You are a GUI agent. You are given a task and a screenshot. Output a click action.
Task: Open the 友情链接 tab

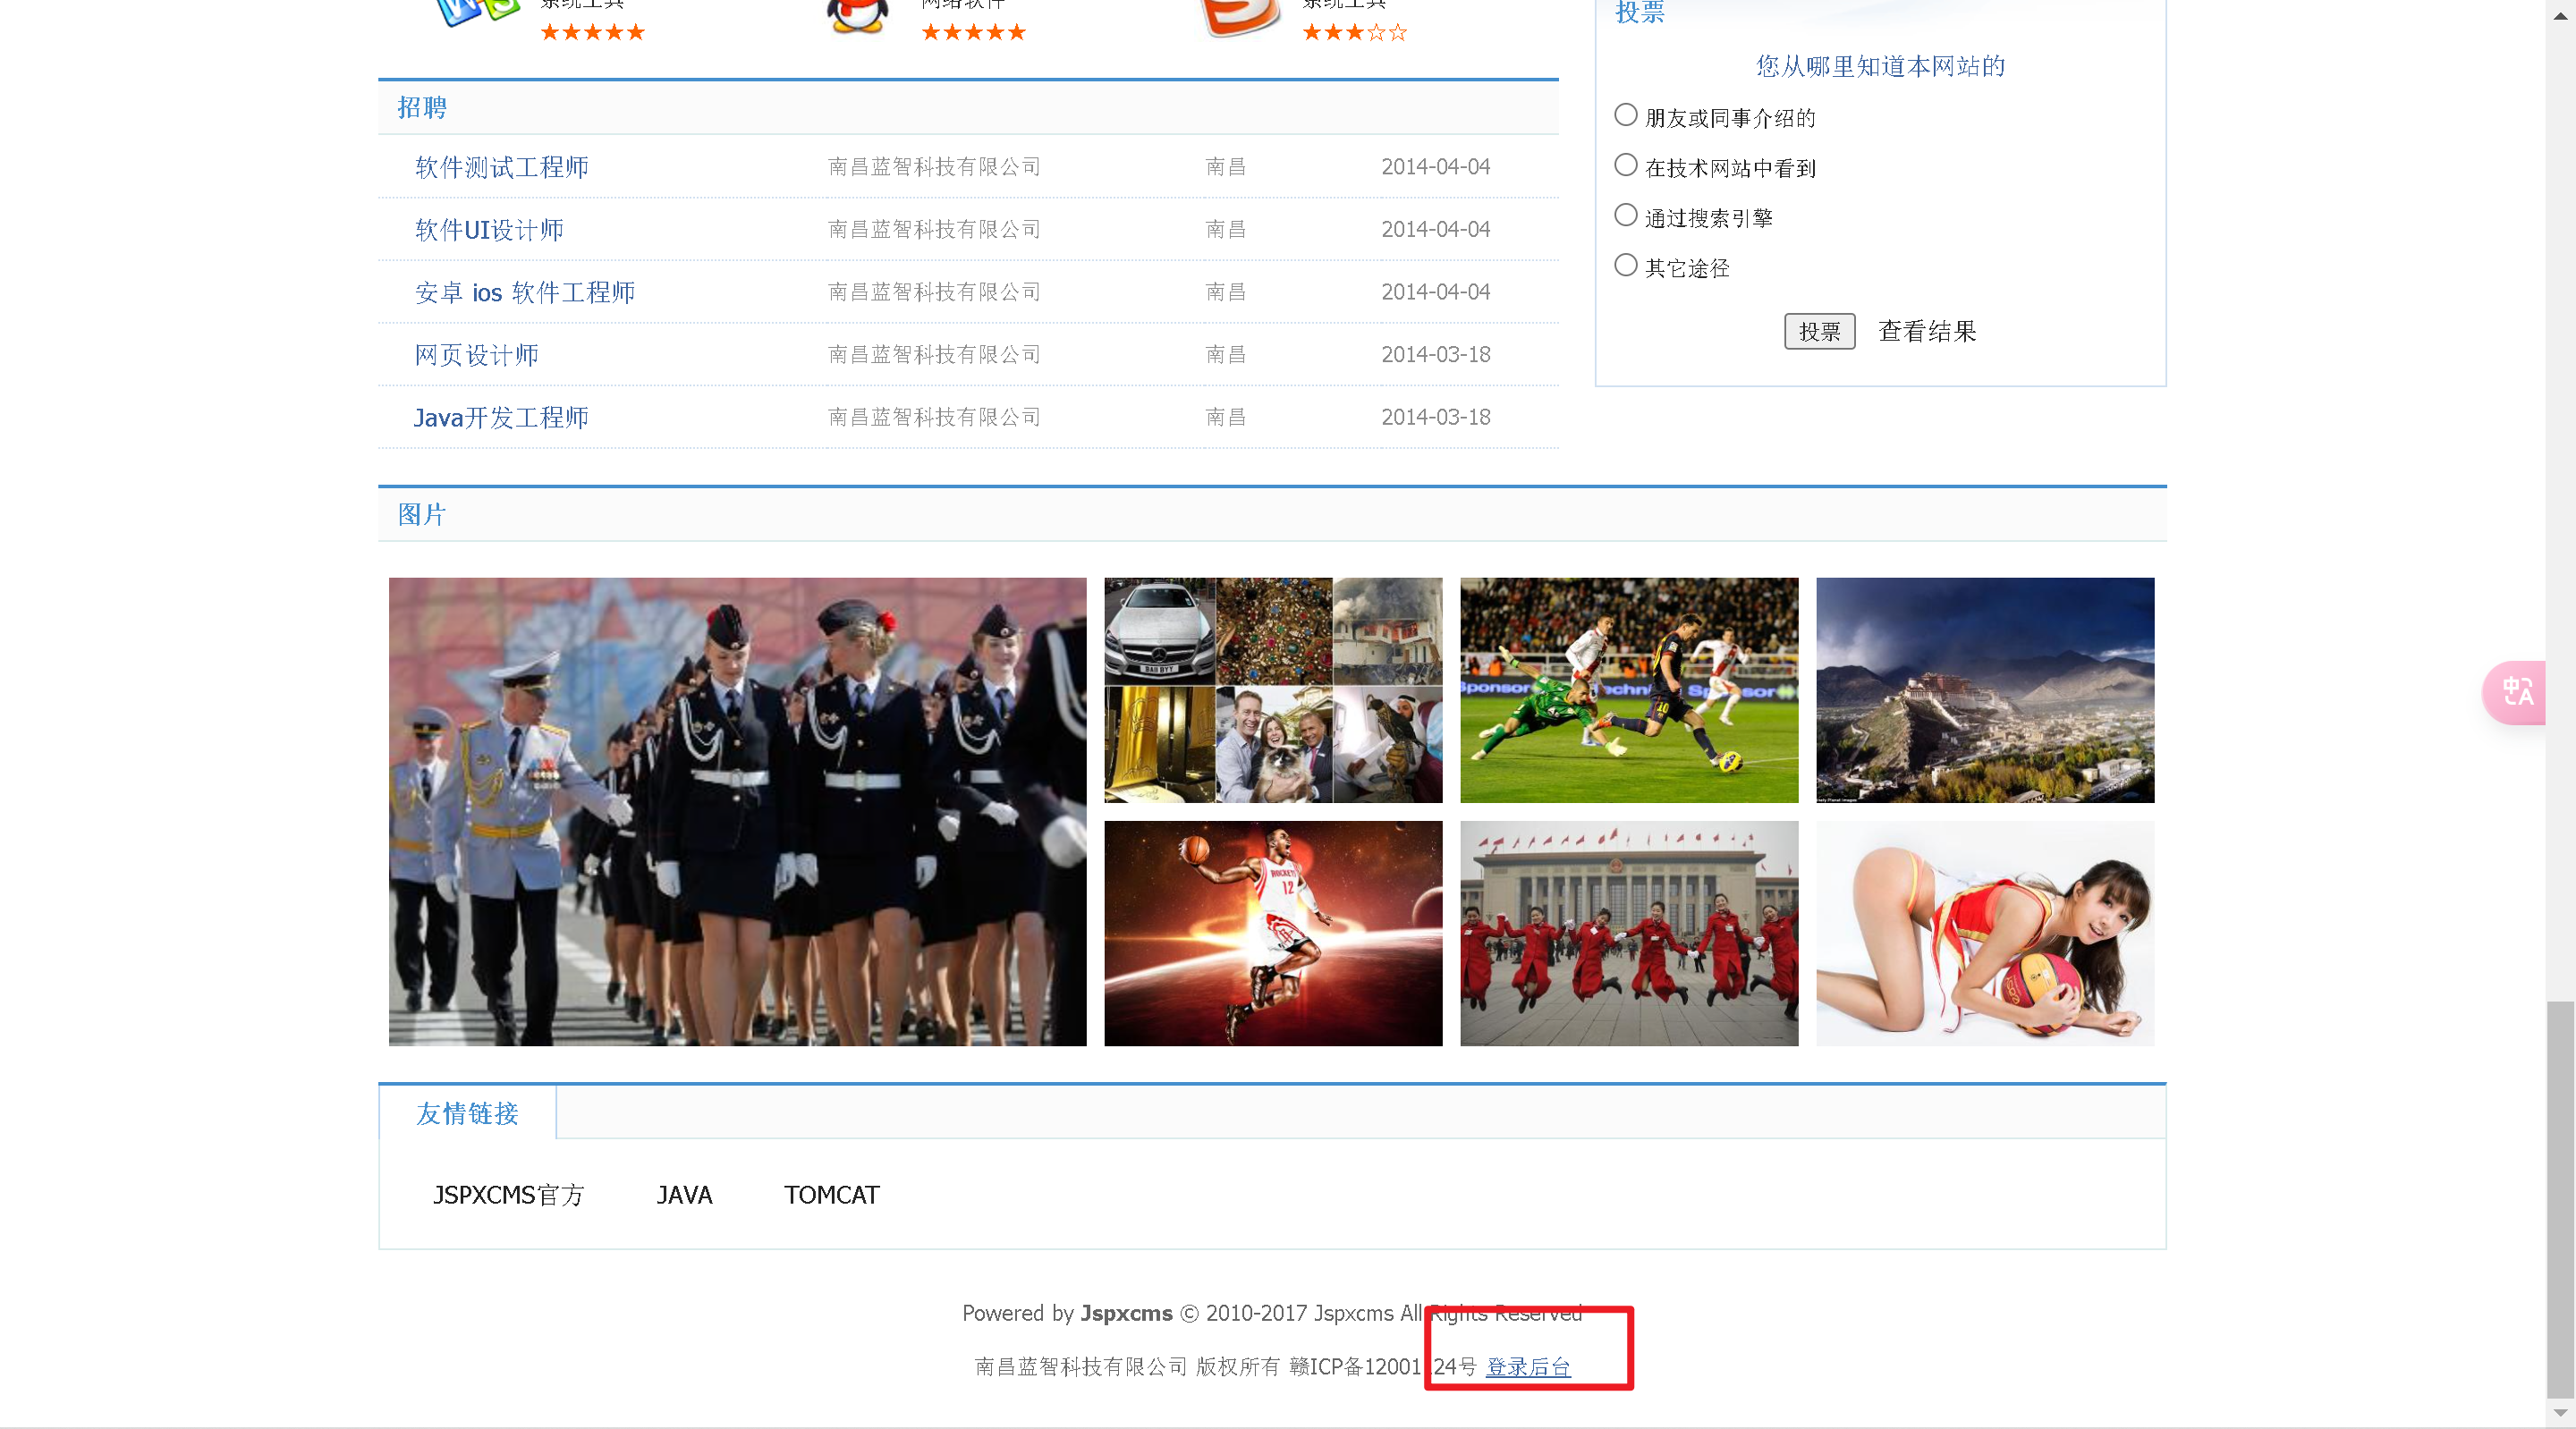click(467, 1113)
